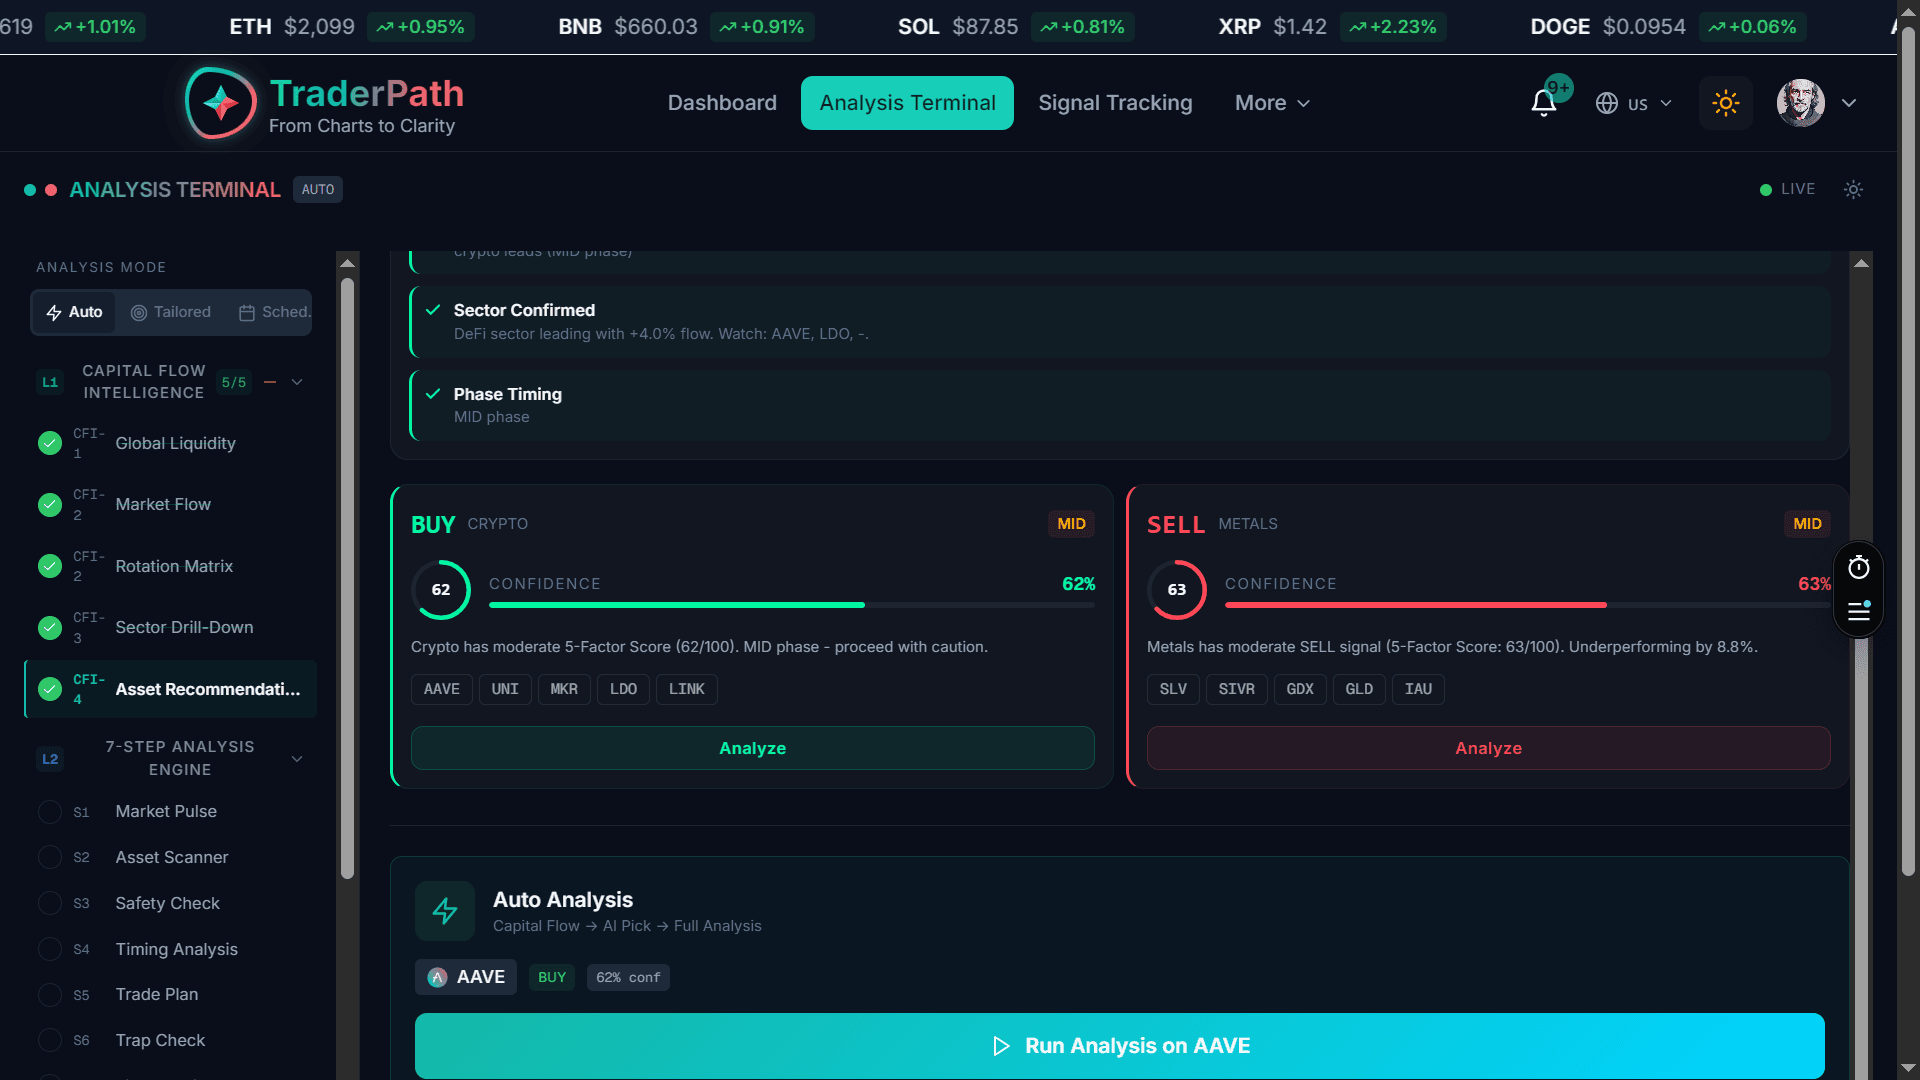
Task: Open the notifications bell
Action: tap(1544, 103)
